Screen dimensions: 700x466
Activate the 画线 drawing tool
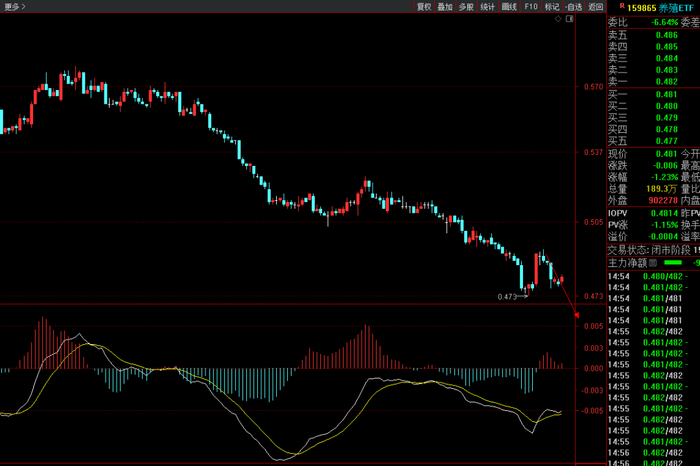509,6
